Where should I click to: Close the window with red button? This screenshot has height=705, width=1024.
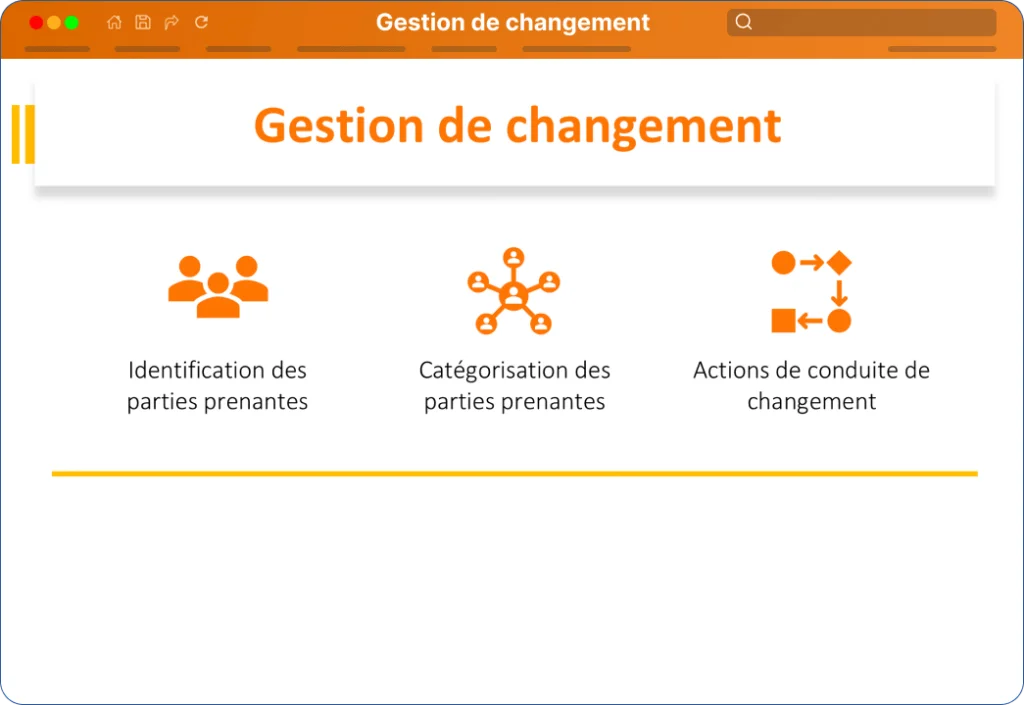coord(36,23)
